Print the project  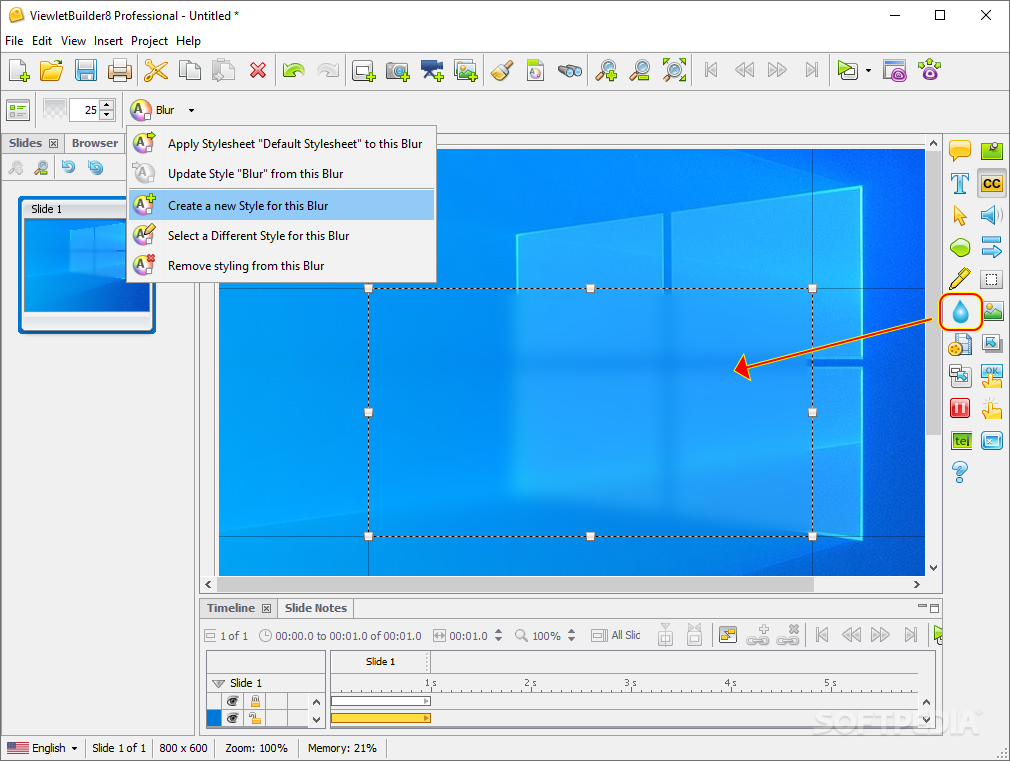tap(119, 70)
